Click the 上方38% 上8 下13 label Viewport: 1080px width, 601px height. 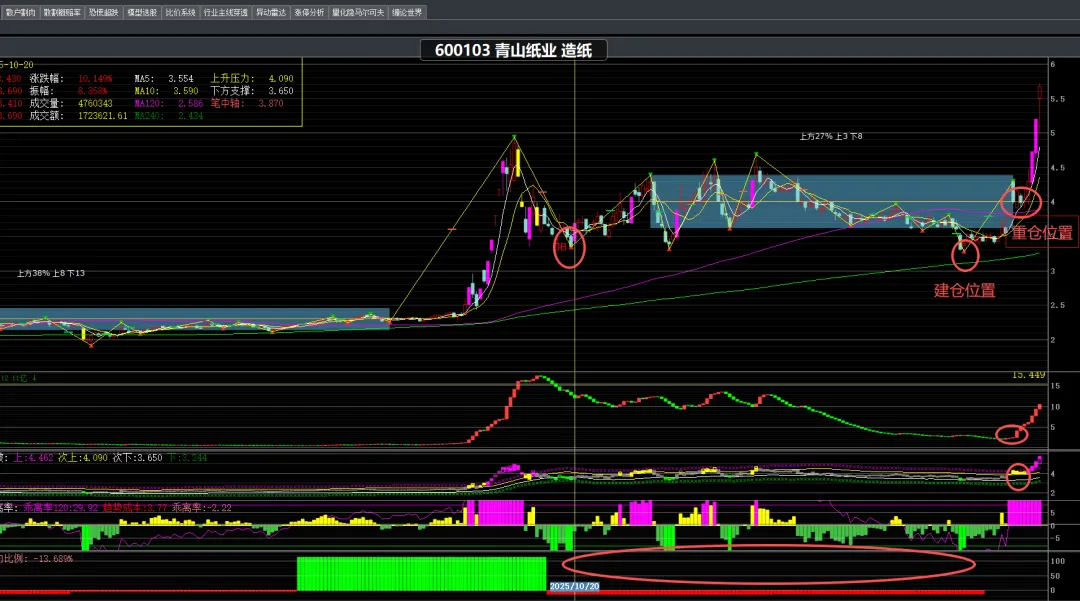[51, 273]
